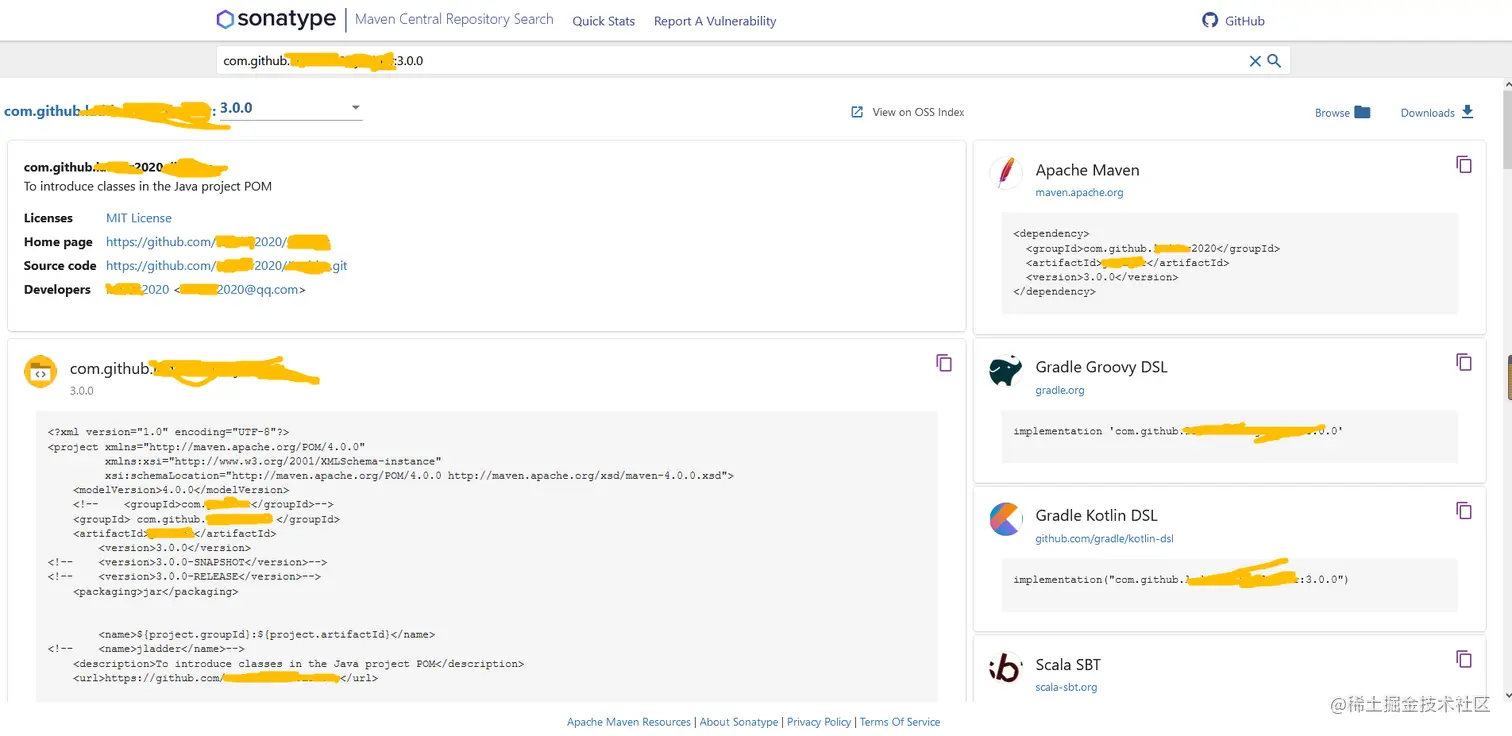Image resolution: width=1512 pixels, height=736 pixels.
Task: Click the Apache Maven feather logo
Action: coord(1006,173)
